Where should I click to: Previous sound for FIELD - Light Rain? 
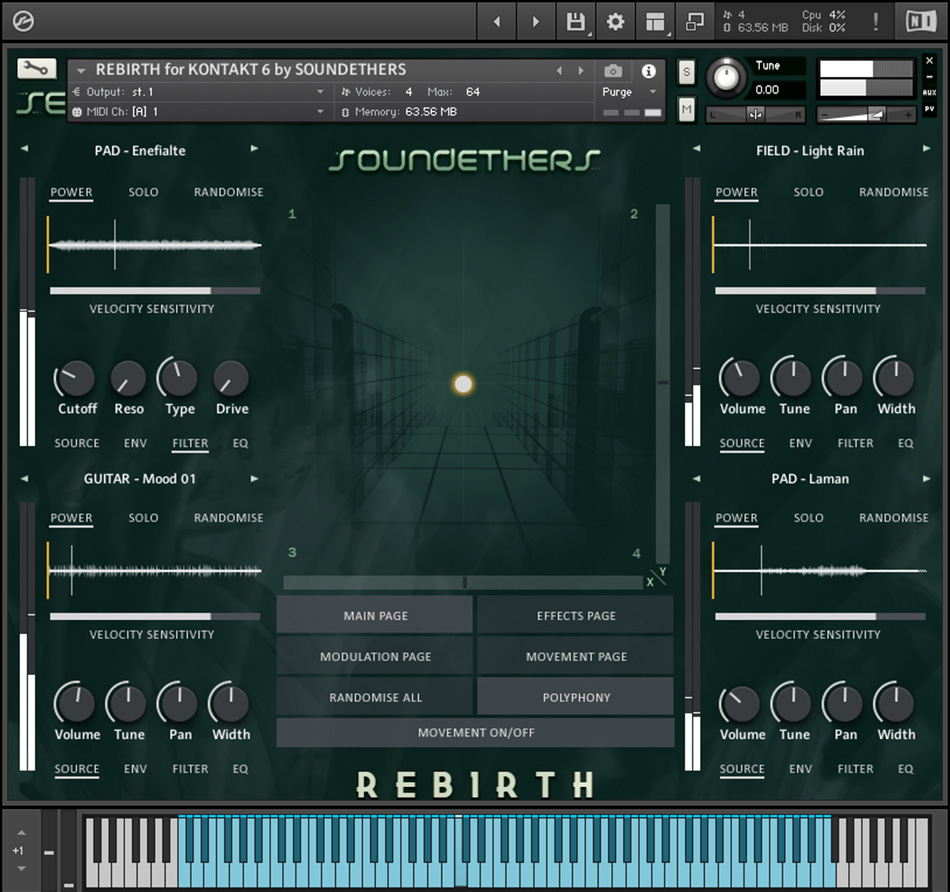pyautogui.click(x=697, y=148)
